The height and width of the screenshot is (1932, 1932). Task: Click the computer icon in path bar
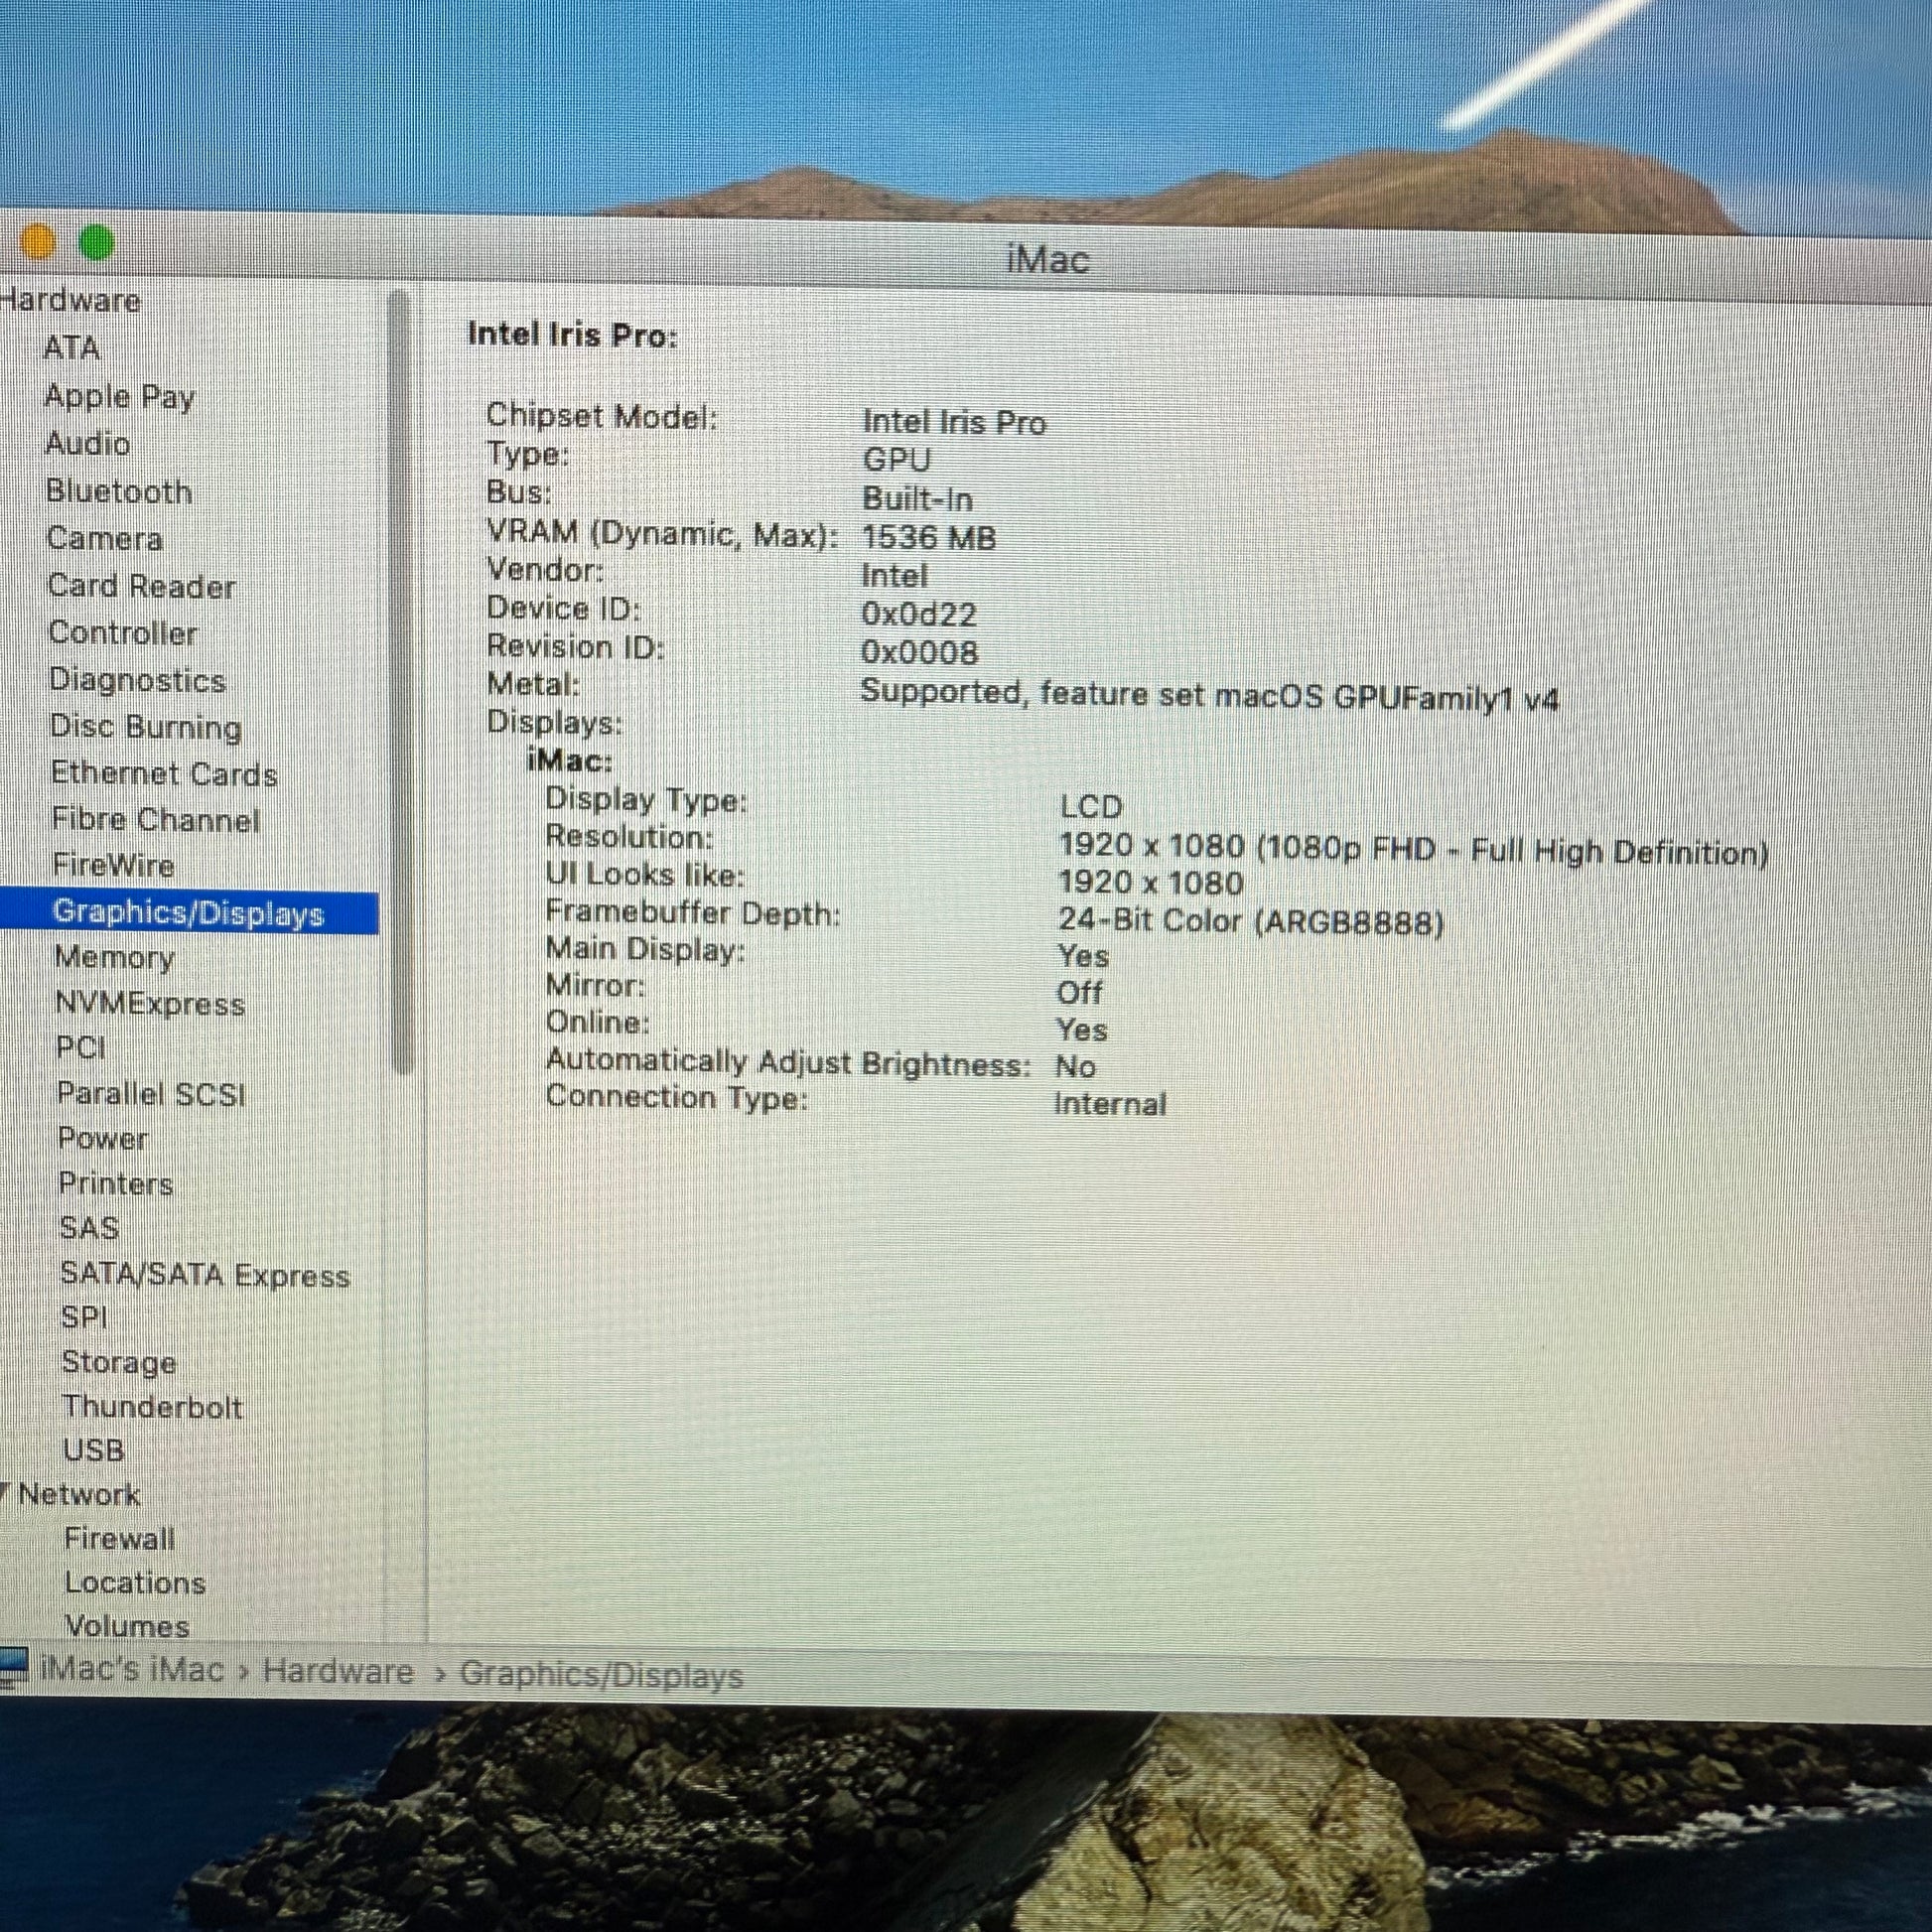click(14, 1667)
